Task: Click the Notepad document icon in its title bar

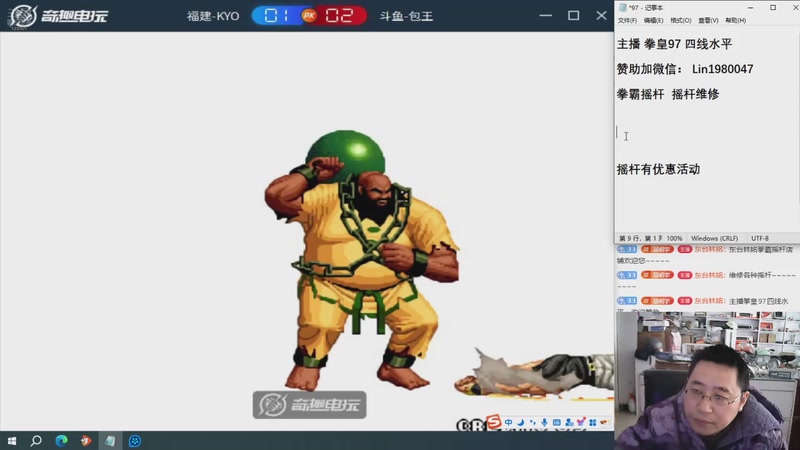Action: pyautogui.click(x=622, y=8)
